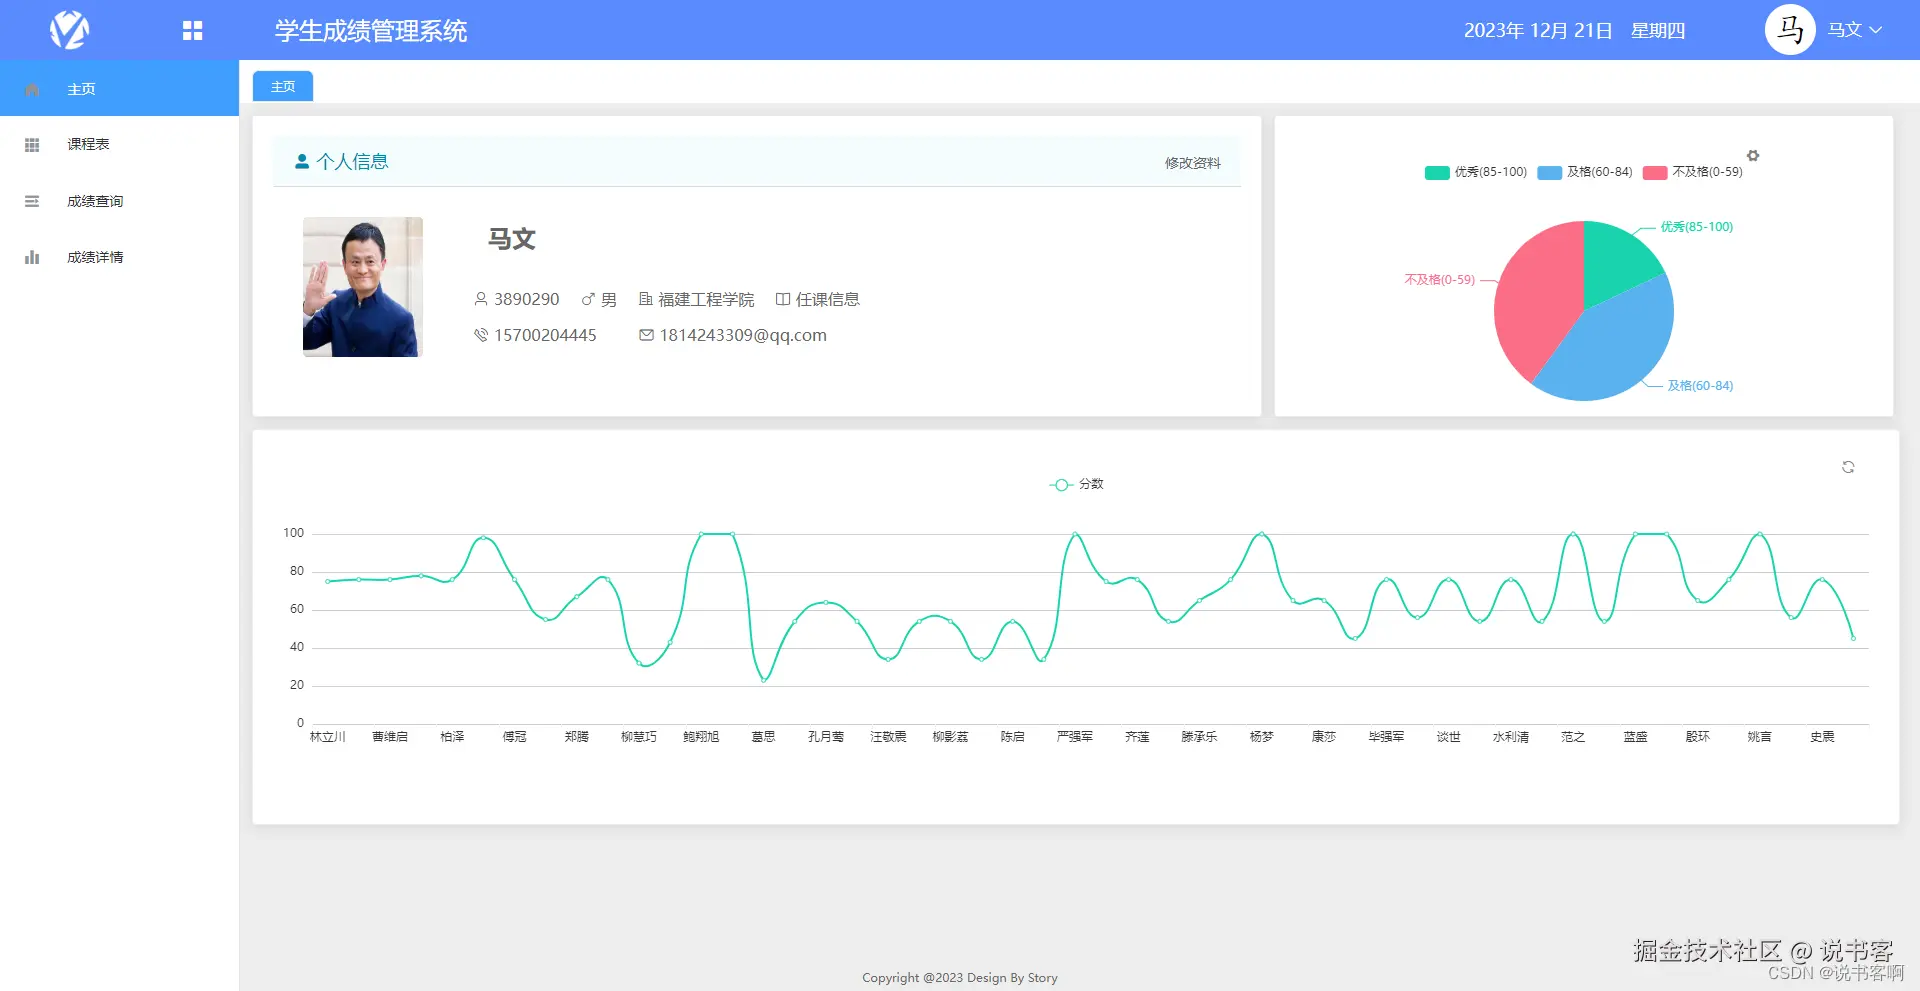Image resolution: width=1920 pixels, height=991 pixels.
Task: Click the 成绩查询 list icon in the sidebar
Action: (x=32, y=200)
